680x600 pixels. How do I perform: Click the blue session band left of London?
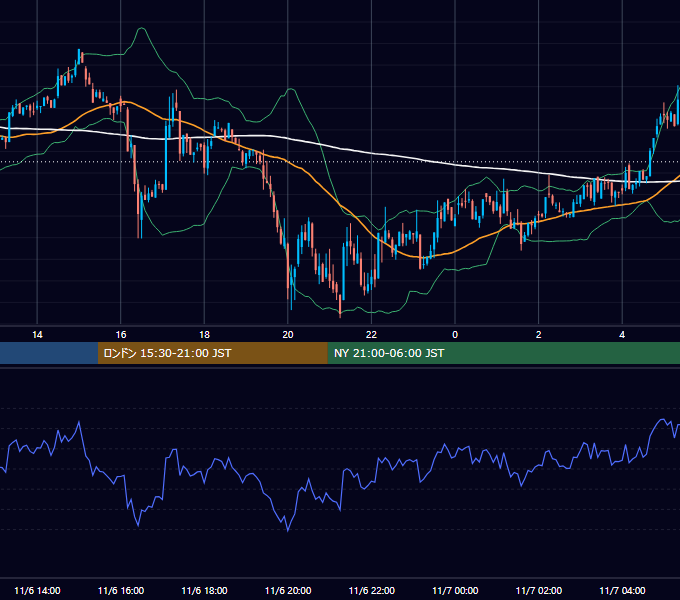click(x=49, y=353)
